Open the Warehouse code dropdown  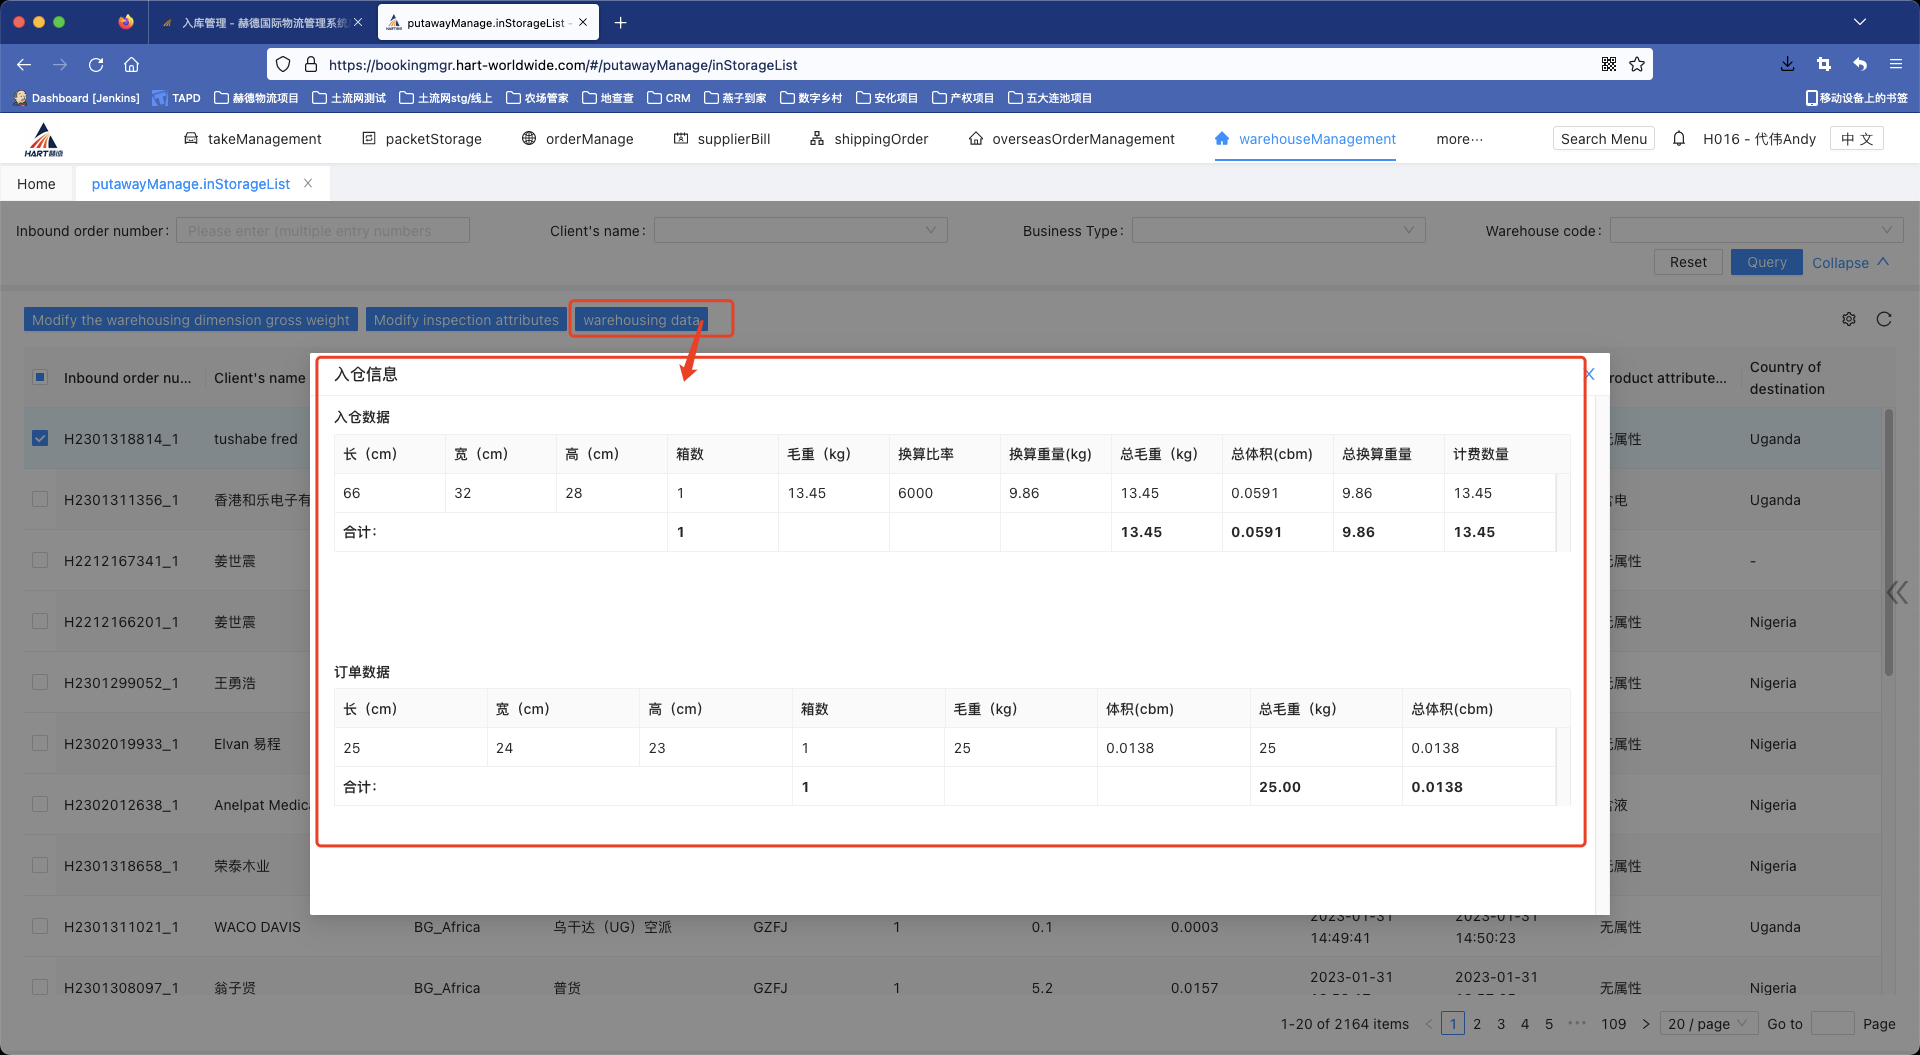pos(1755,231)
